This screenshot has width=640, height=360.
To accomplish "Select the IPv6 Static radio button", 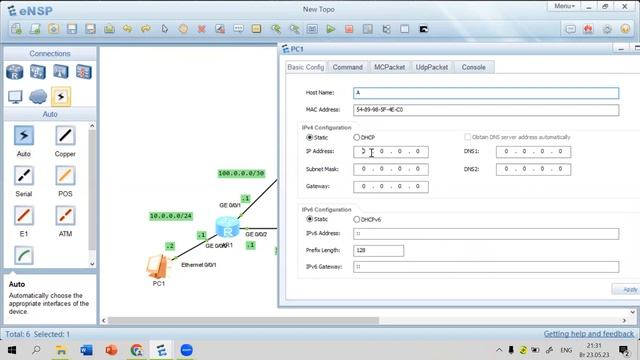I will click(x=309, y=219).
